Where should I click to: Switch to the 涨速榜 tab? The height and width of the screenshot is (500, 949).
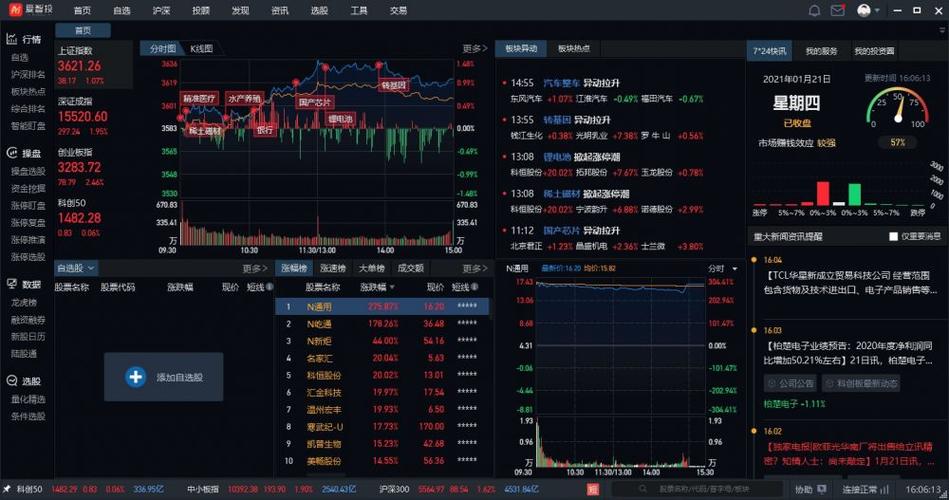(332, 268)
